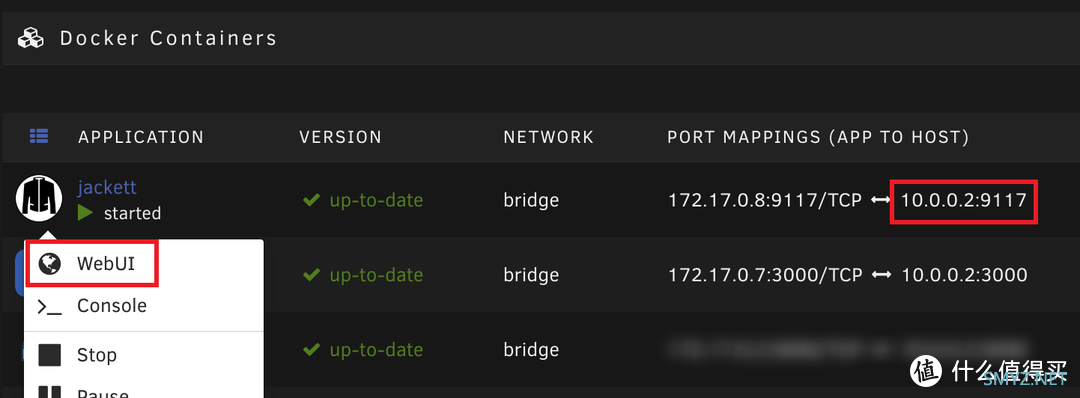Click green checkmark in jackett version column
The width and height of the screenshot is (1080, 398).
coord(312,200)
